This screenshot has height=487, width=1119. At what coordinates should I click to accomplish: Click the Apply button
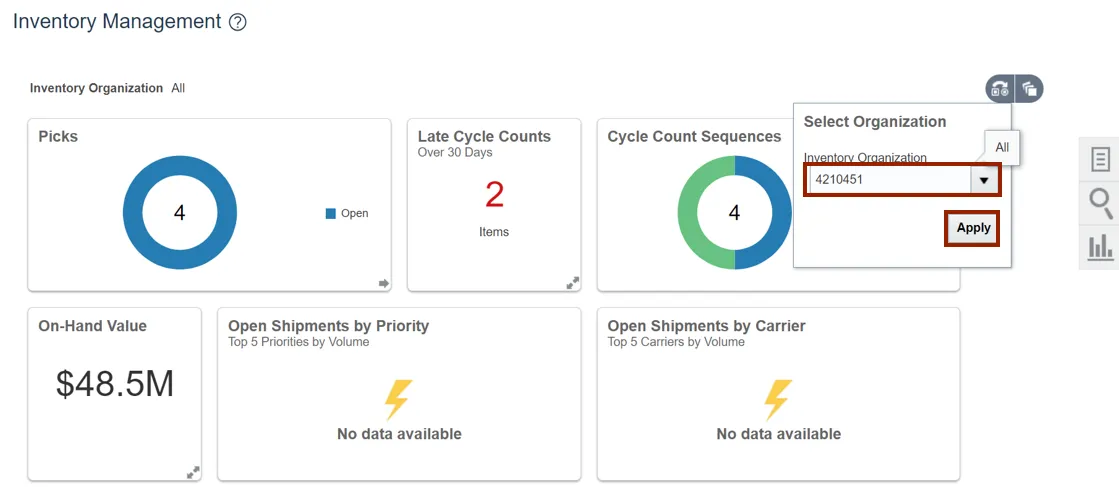pyautogui.click(x=973, y=228)
